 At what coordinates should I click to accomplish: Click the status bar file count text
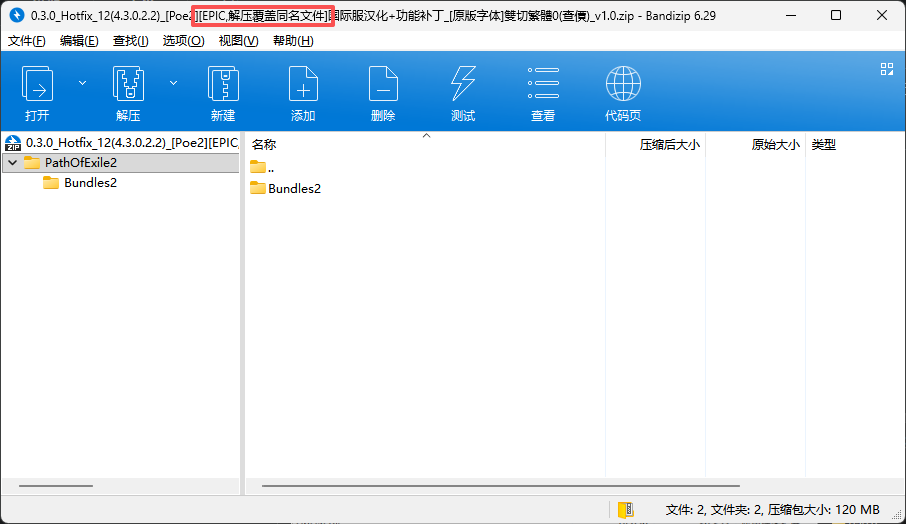coord(773,510)
